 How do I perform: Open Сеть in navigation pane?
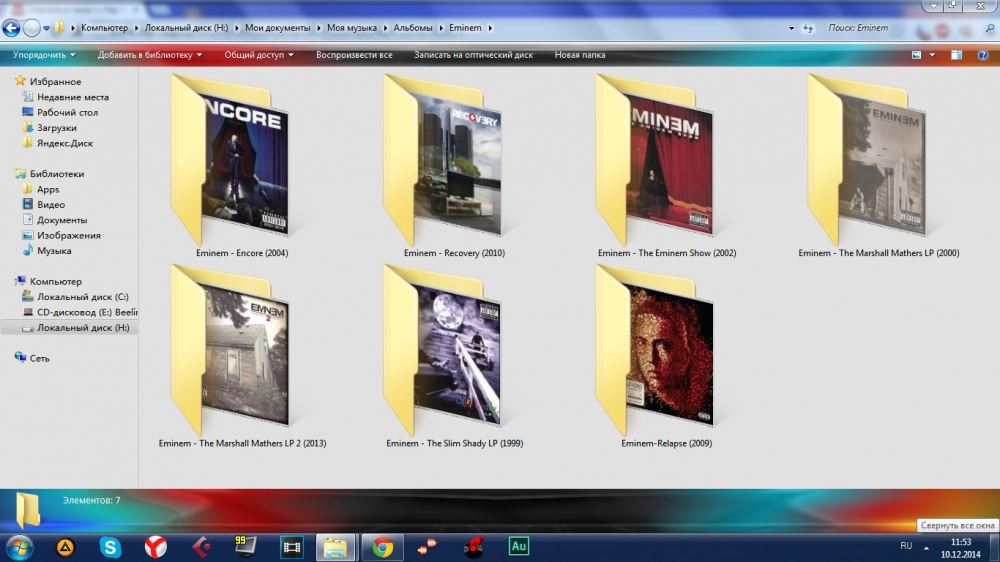[x=39, y=358]
